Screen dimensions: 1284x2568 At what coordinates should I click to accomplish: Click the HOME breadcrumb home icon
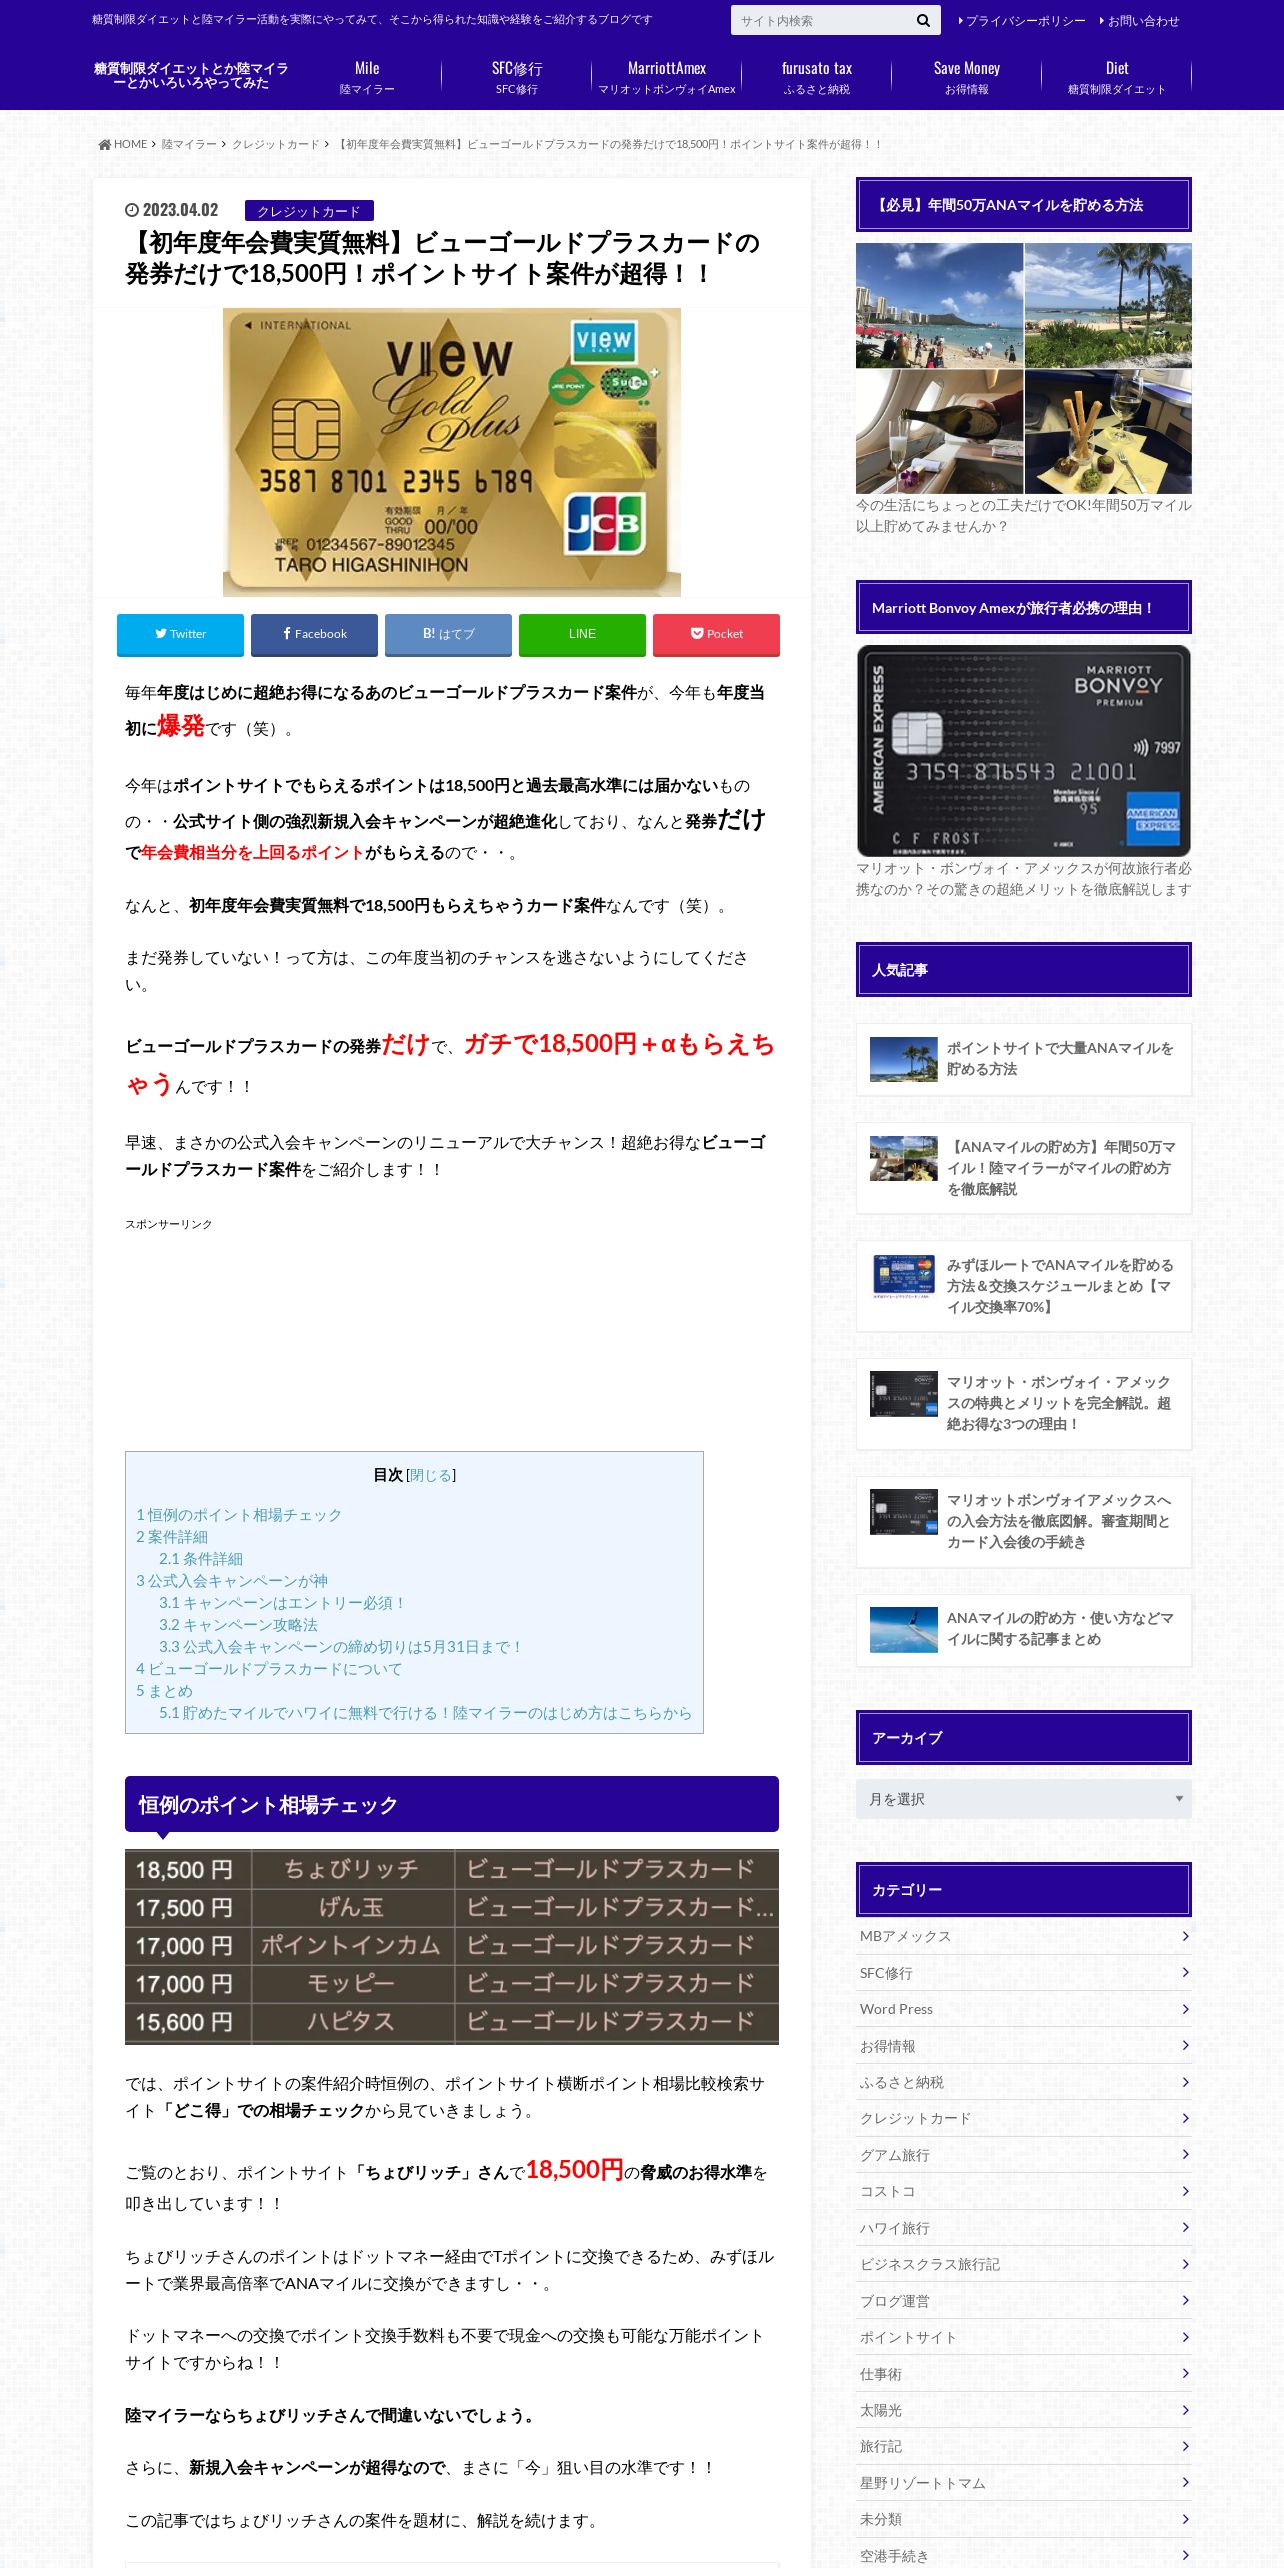[105, 144]
